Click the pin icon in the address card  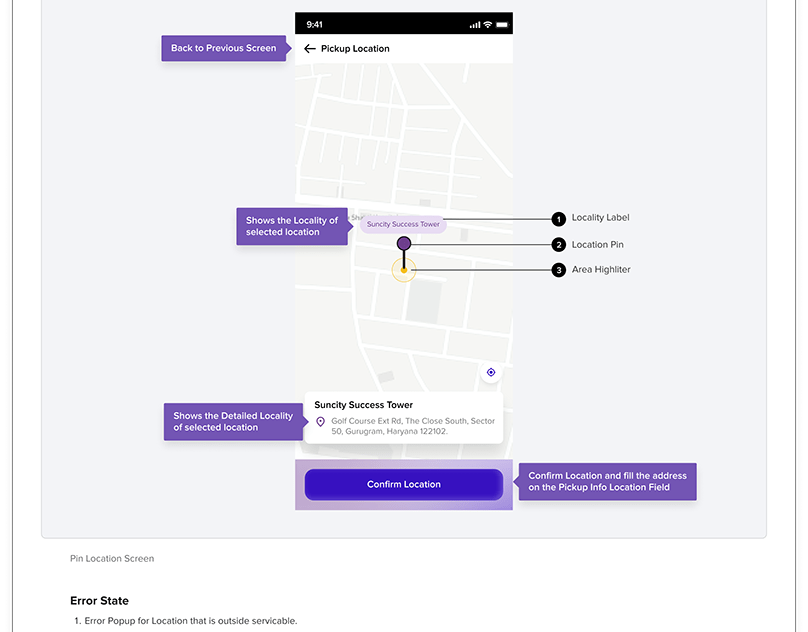point(320,422)
